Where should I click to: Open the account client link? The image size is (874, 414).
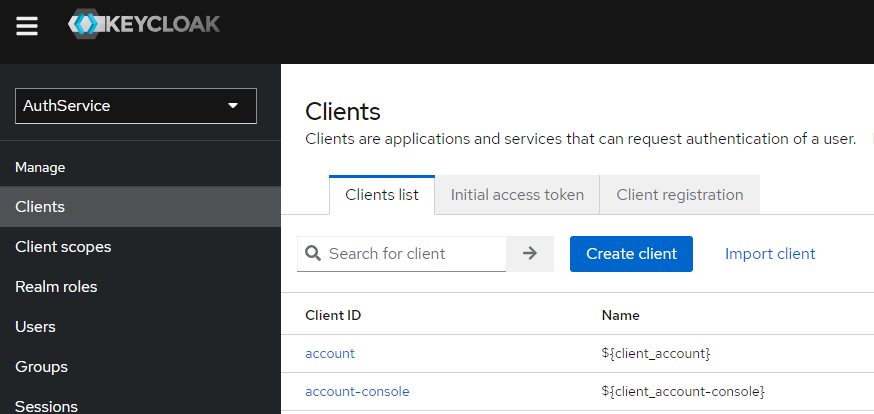[x=330, y=353]
